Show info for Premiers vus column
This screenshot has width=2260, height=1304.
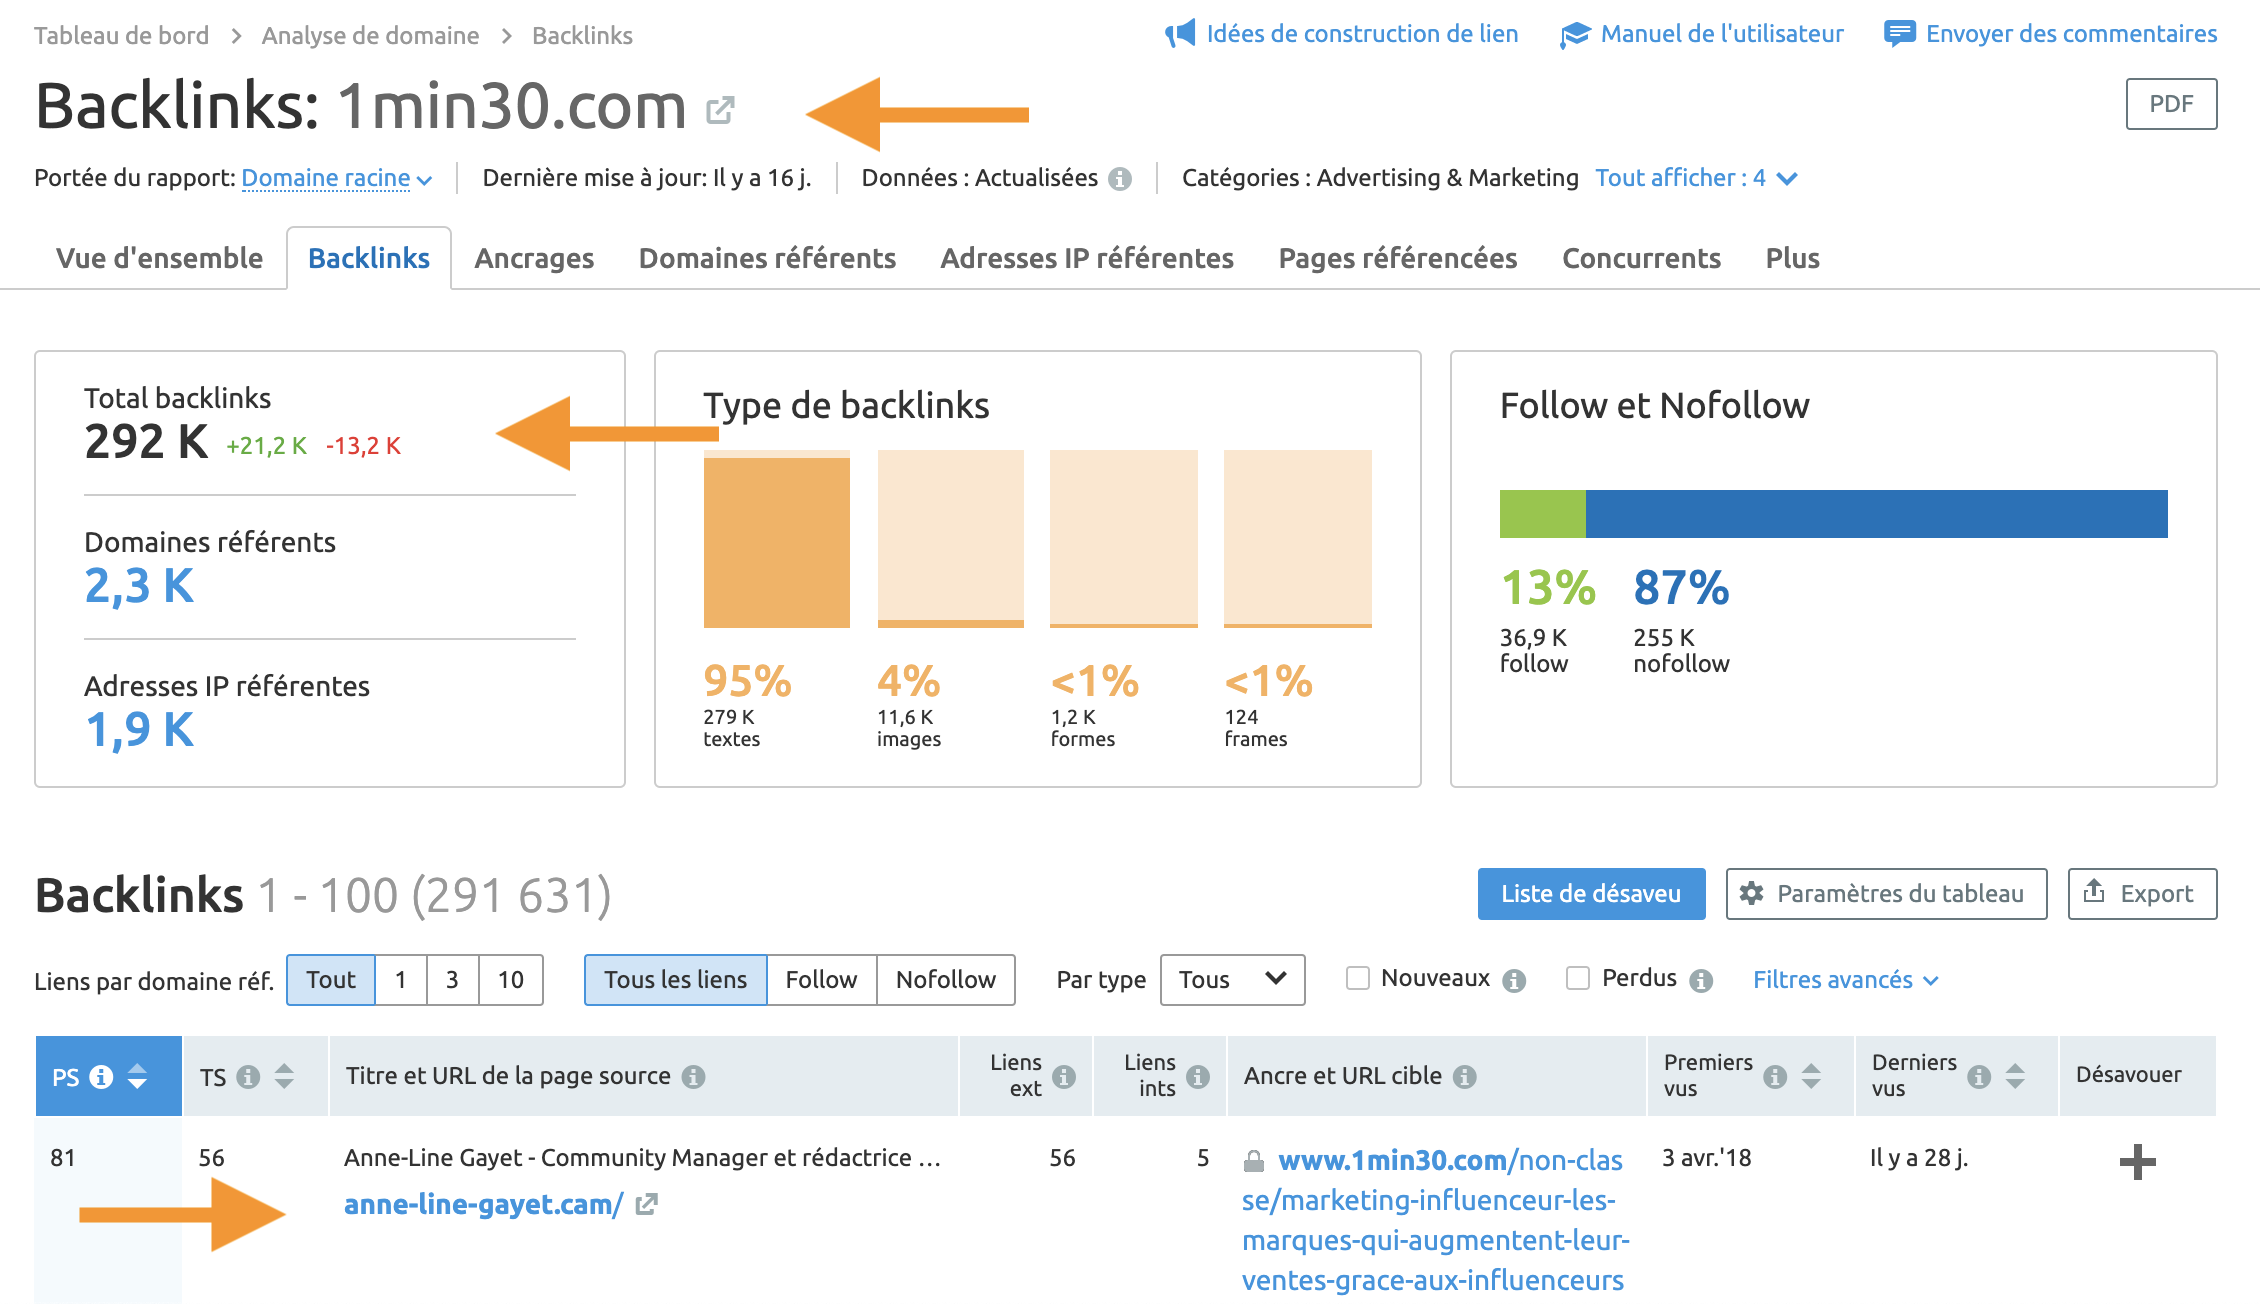coord(1775,1077)
